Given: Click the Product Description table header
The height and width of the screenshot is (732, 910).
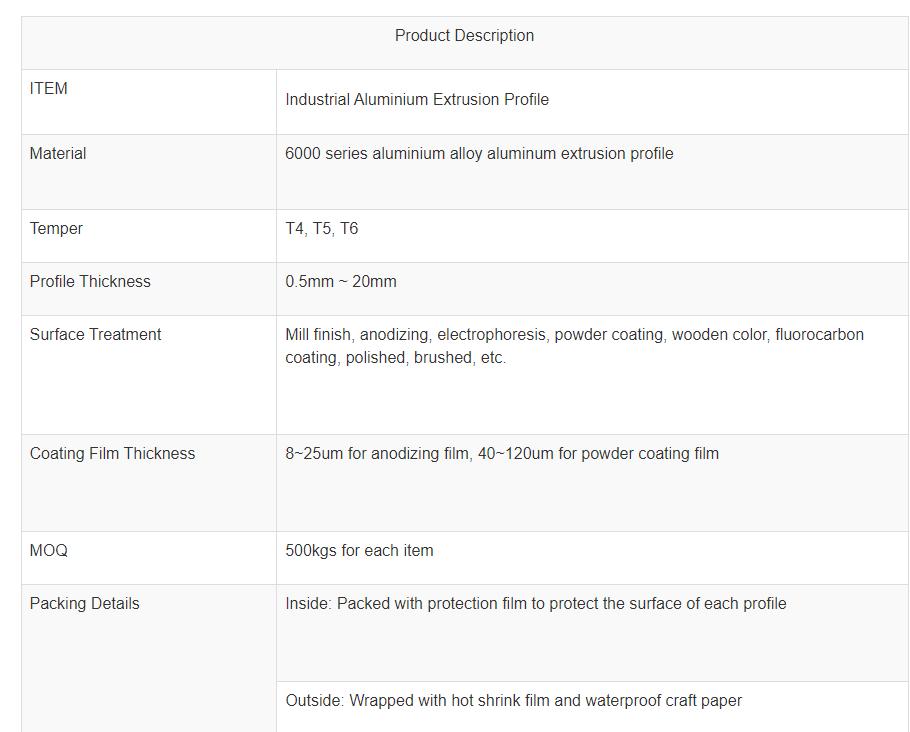Looking at the screenshot, I should click(x=464, y=36).
